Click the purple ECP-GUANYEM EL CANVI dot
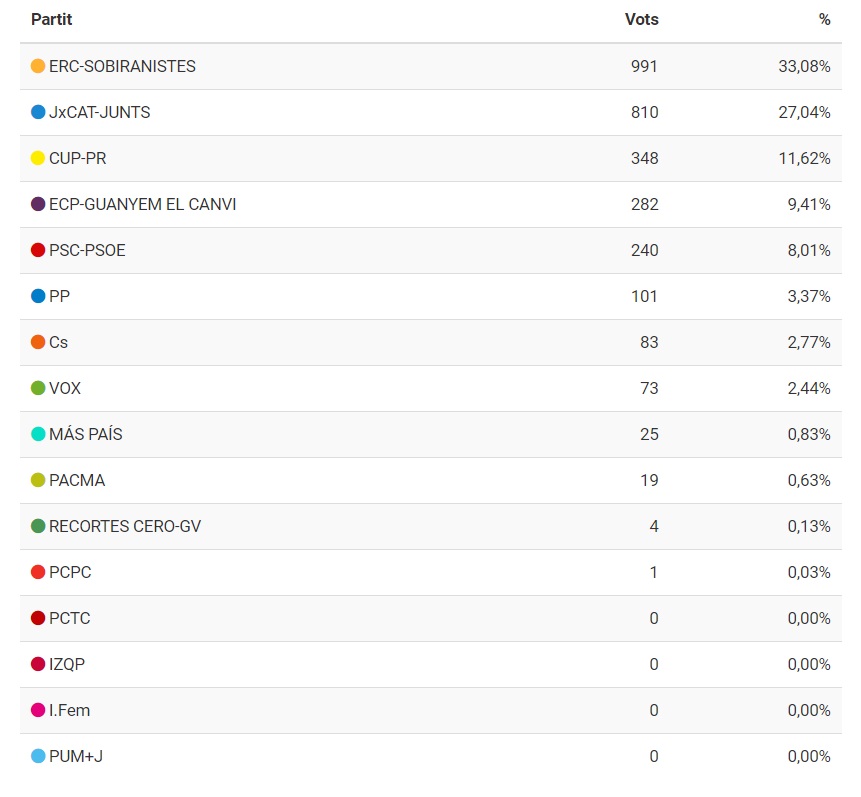The height and width of the screenshot is (797, 861). tap(38, 204)
